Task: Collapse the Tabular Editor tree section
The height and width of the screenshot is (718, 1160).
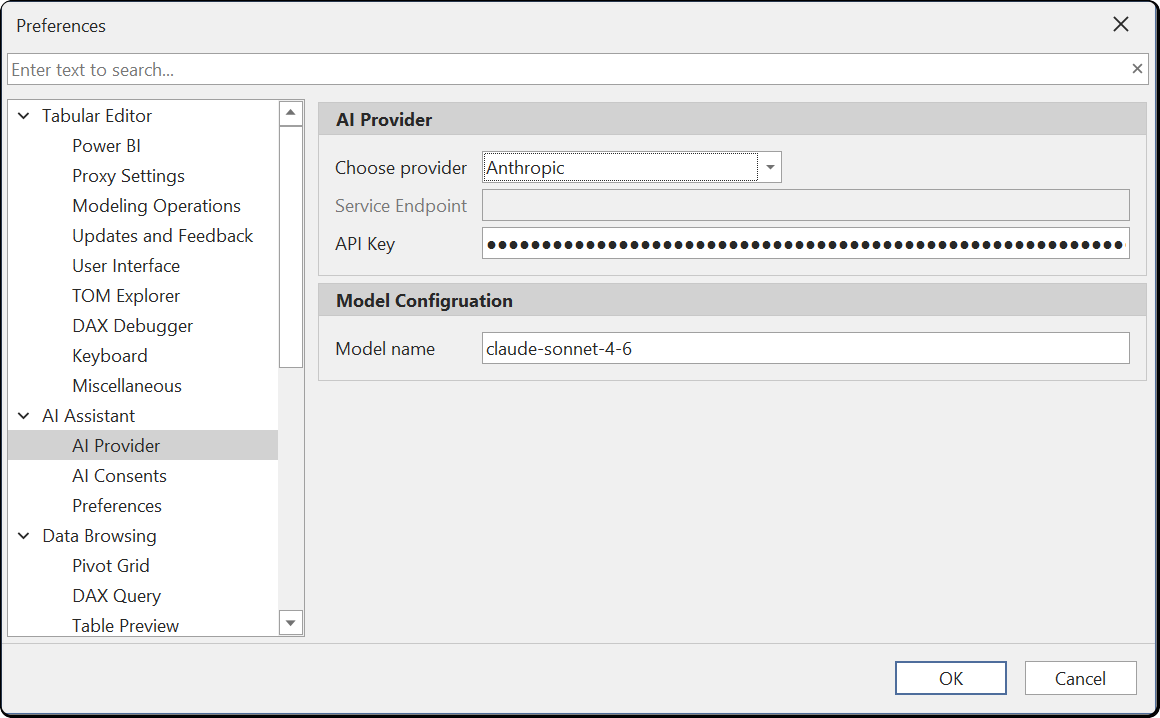Action: 23,115
